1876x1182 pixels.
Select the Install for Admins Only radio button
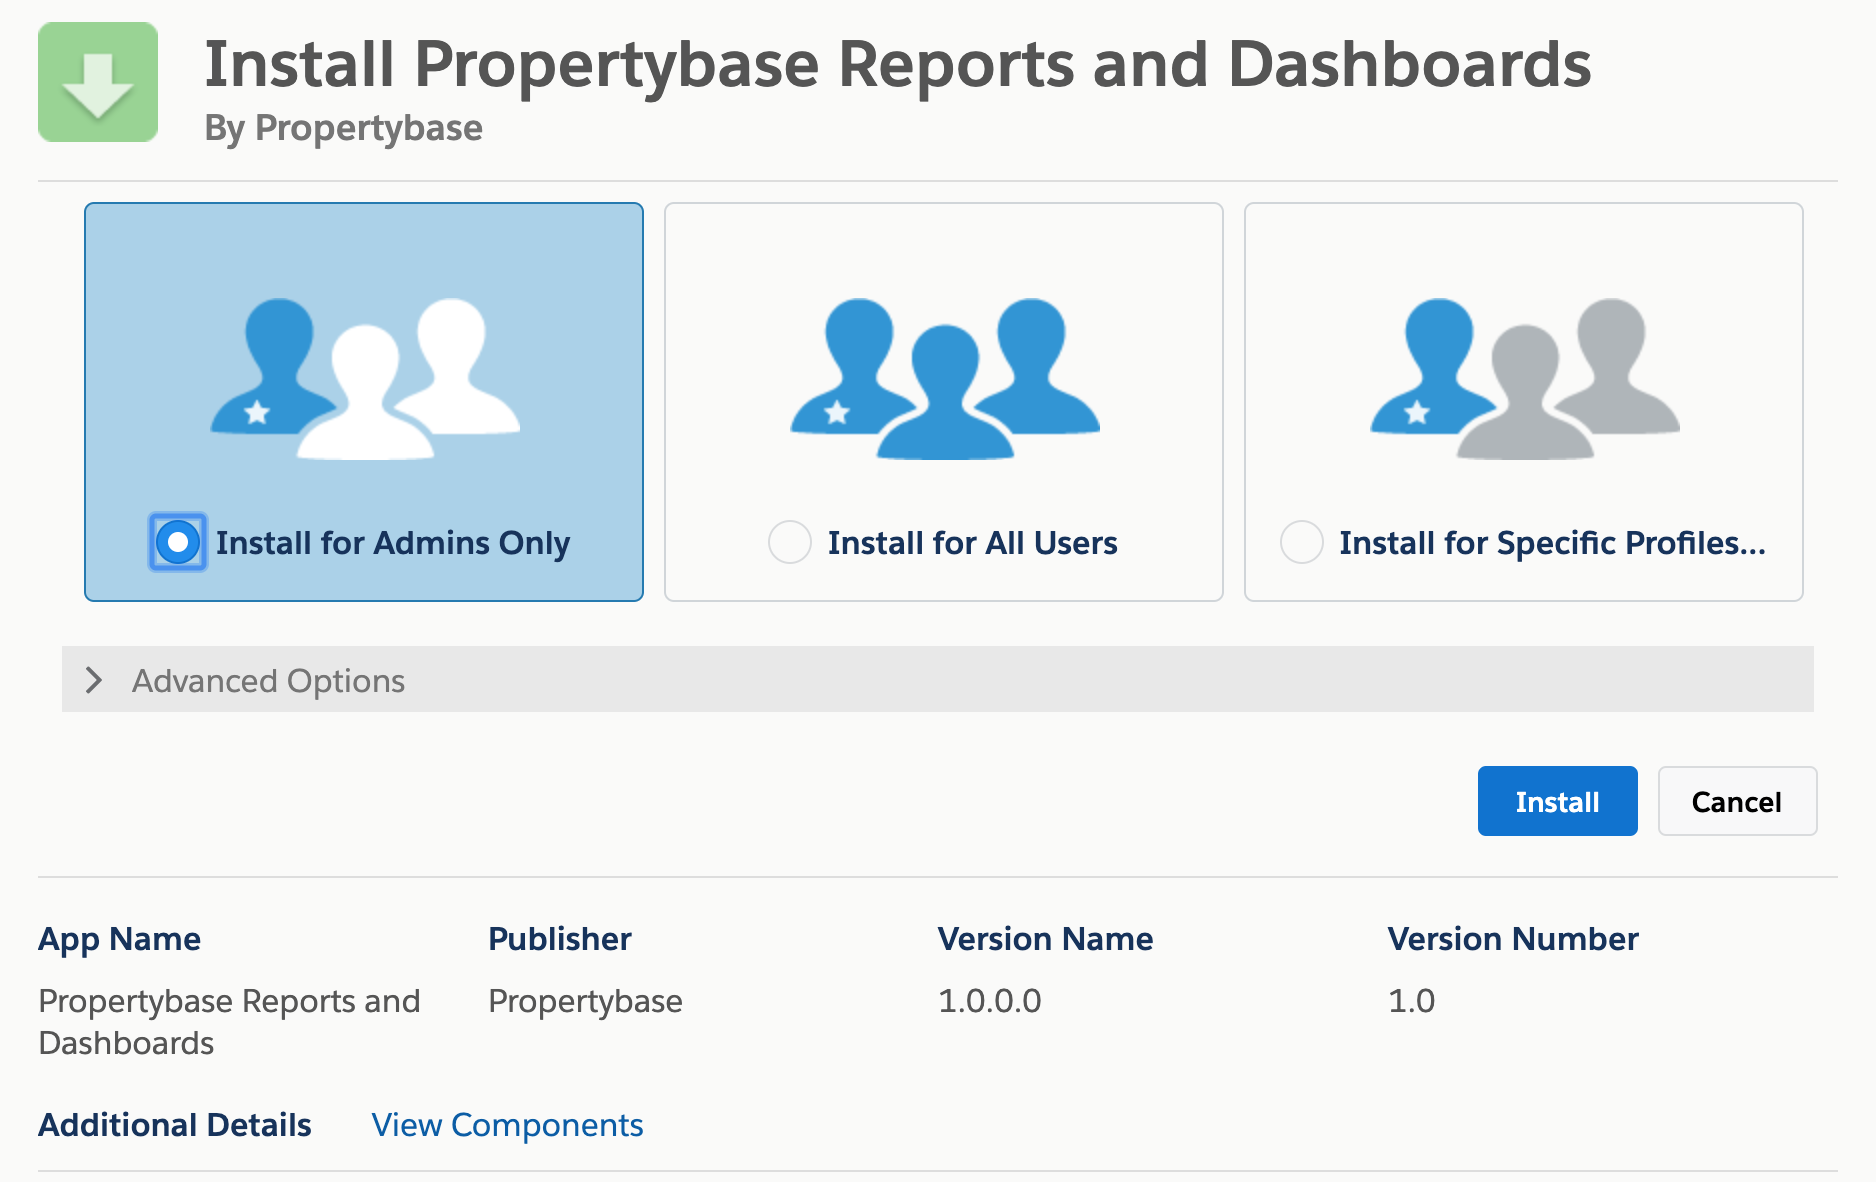point(178,542)
